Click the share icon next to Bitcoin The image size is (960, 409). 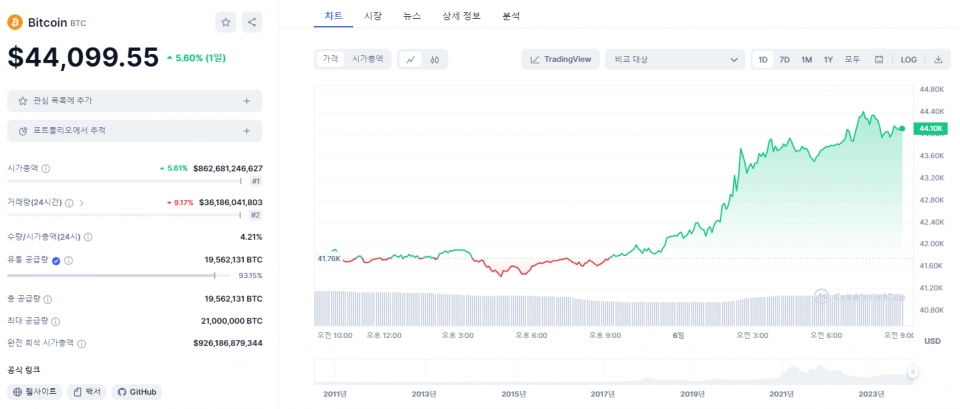252,22
